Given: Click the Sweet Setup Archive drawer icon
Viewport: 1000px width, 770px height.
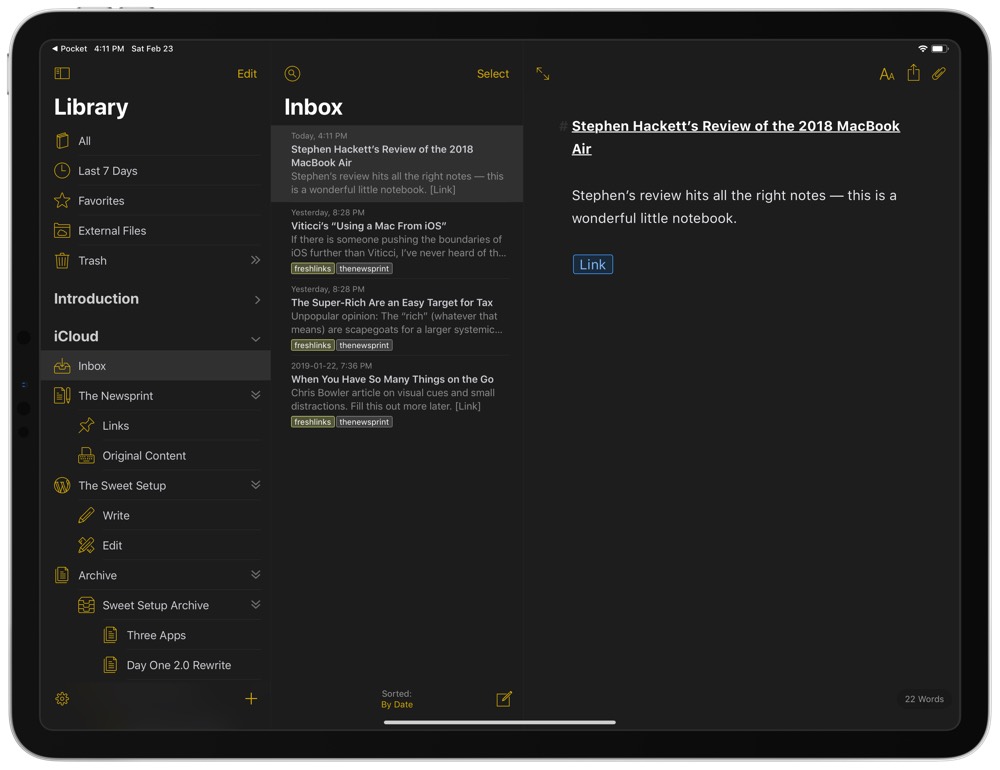Looking at the screenshot, I should (86, 605).
